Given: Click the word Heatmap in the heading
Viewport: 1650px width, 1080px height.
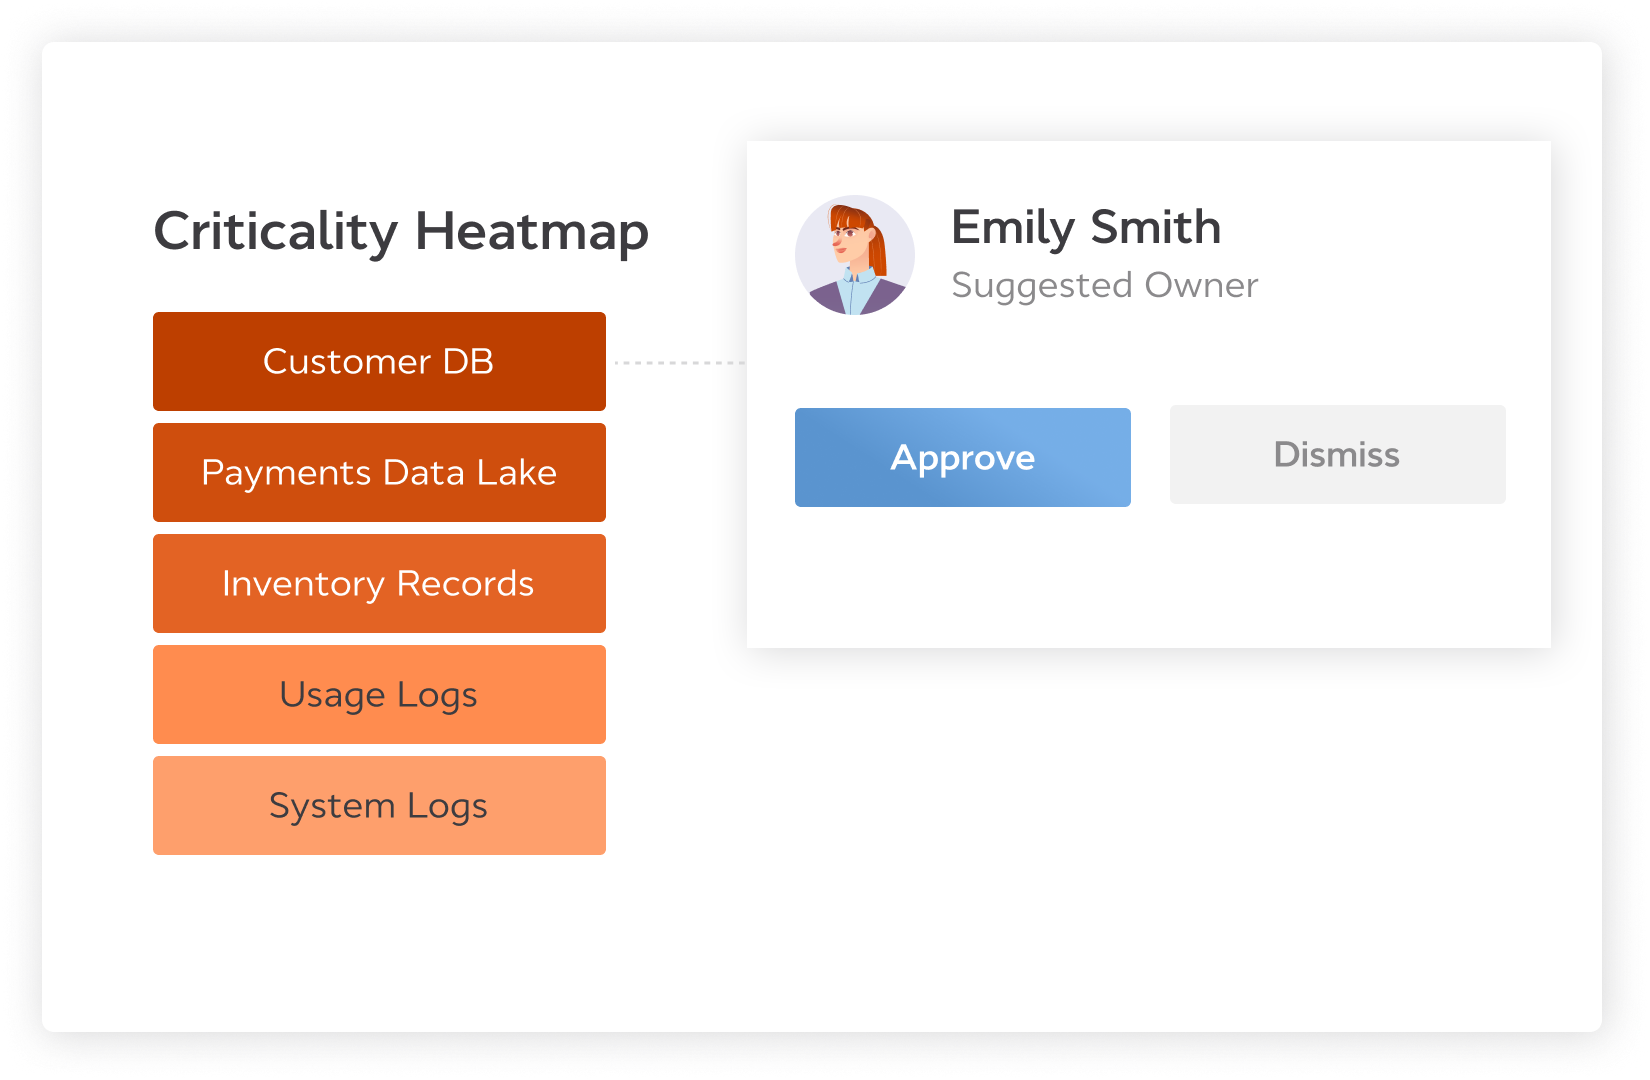Looking at the screenshot, I should click(531, 231).
